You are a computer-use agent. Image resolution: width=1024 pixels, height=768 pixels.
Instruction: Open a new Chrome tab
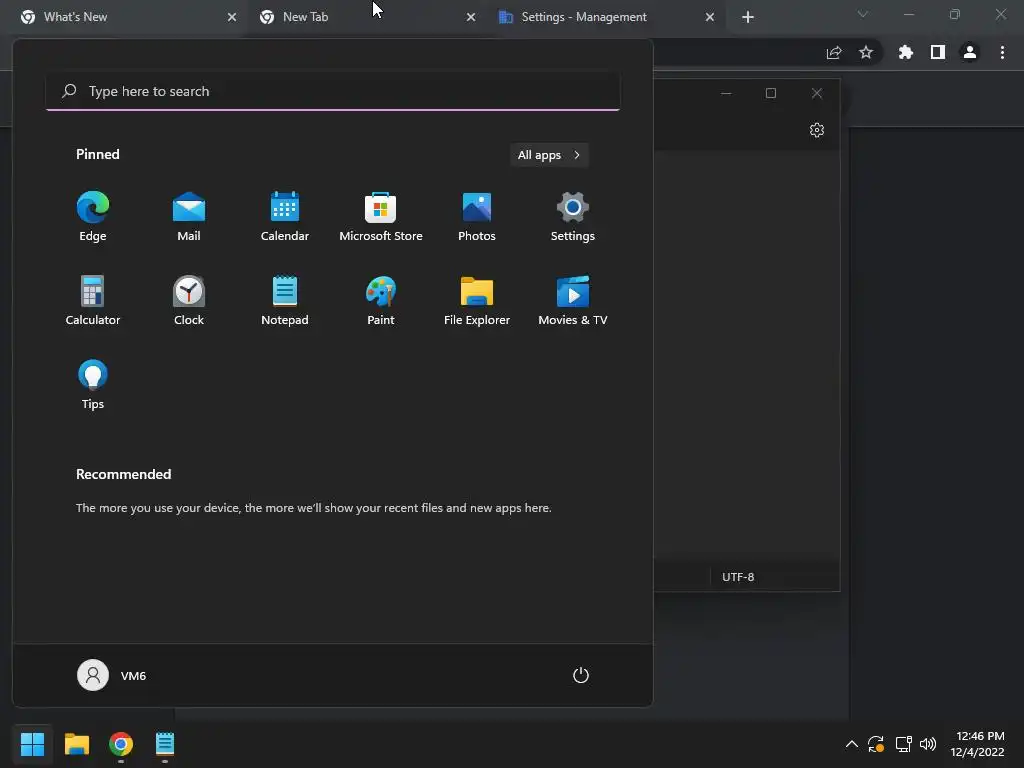click(748, 18)
